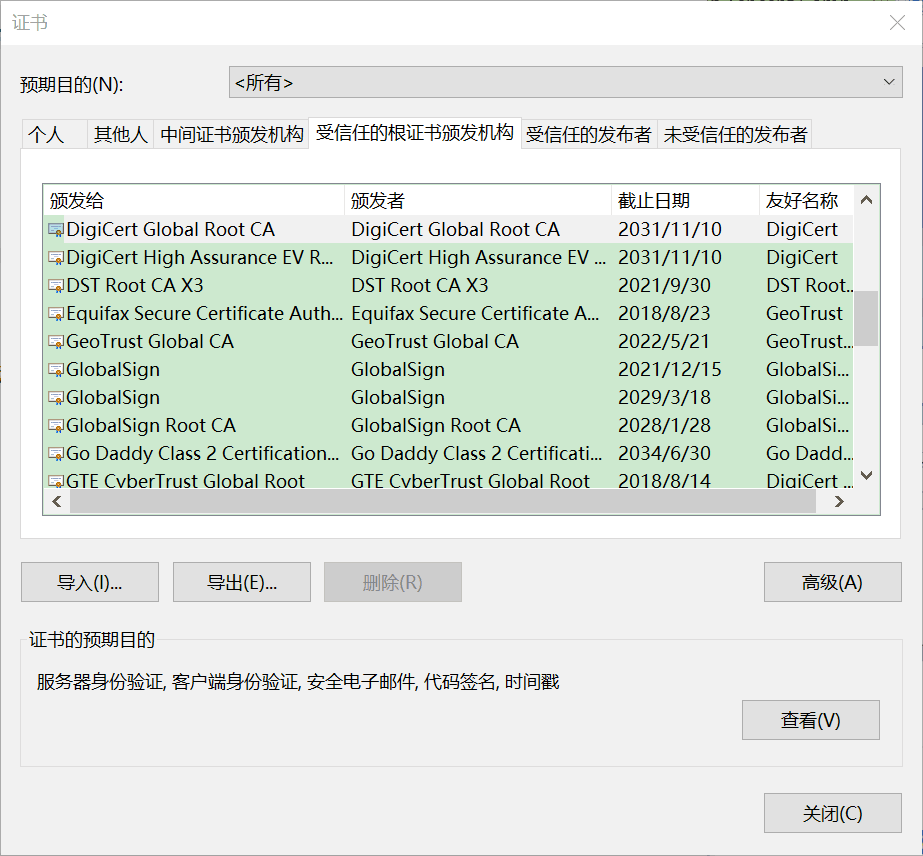The width and height of the screenshot is (923, 856).
Task: Open 高级(A) advanced options
Action: pos(832,582)
